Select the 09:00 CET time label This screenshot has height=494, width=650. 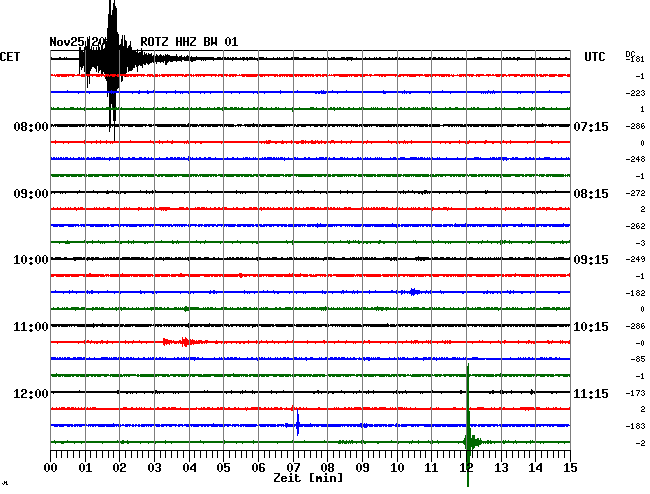tap(31, 194)
